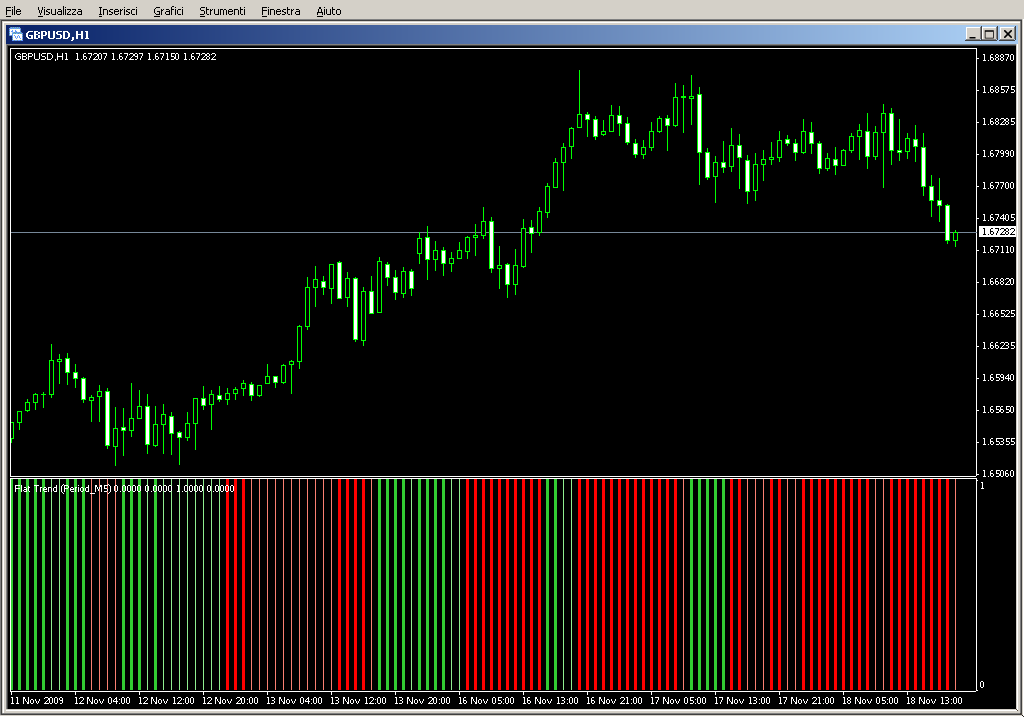Image resolution: width=1024 pixels, height=717 pixels.
Task: Click the 16 Nov 05:00 time label
Action: click(486, 701)
